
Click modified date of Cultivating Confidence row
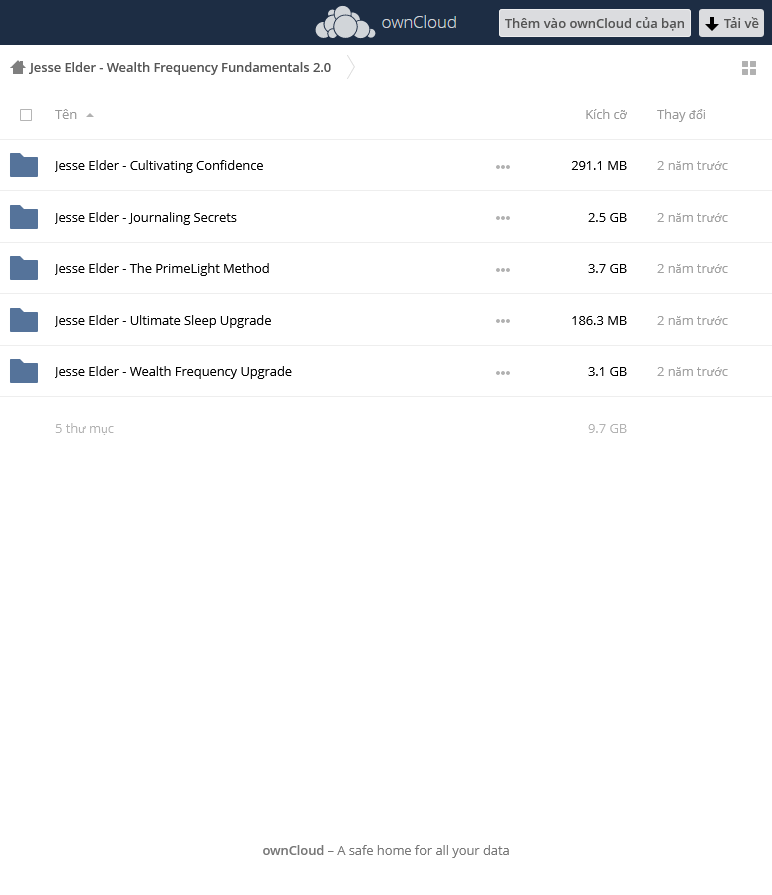click(692, 166)
